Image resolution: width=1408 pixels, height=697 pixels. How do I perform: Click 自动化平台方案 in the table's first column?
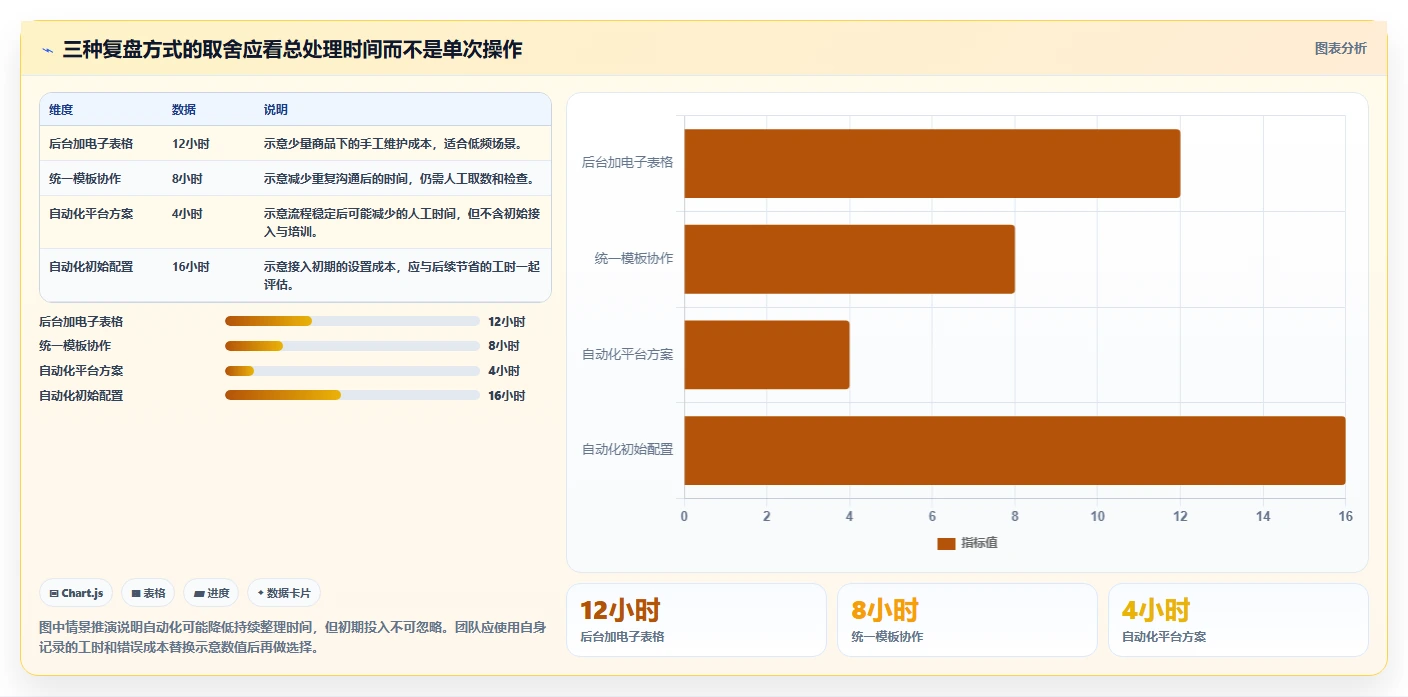tap(91, 213)
